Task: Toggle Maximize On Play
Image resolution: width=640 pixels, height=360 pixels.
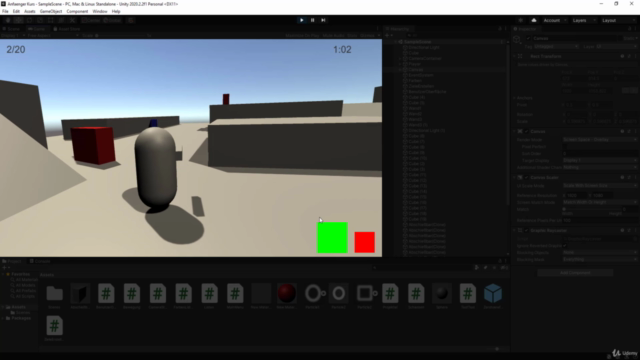Action: click(x=302, y=36)
